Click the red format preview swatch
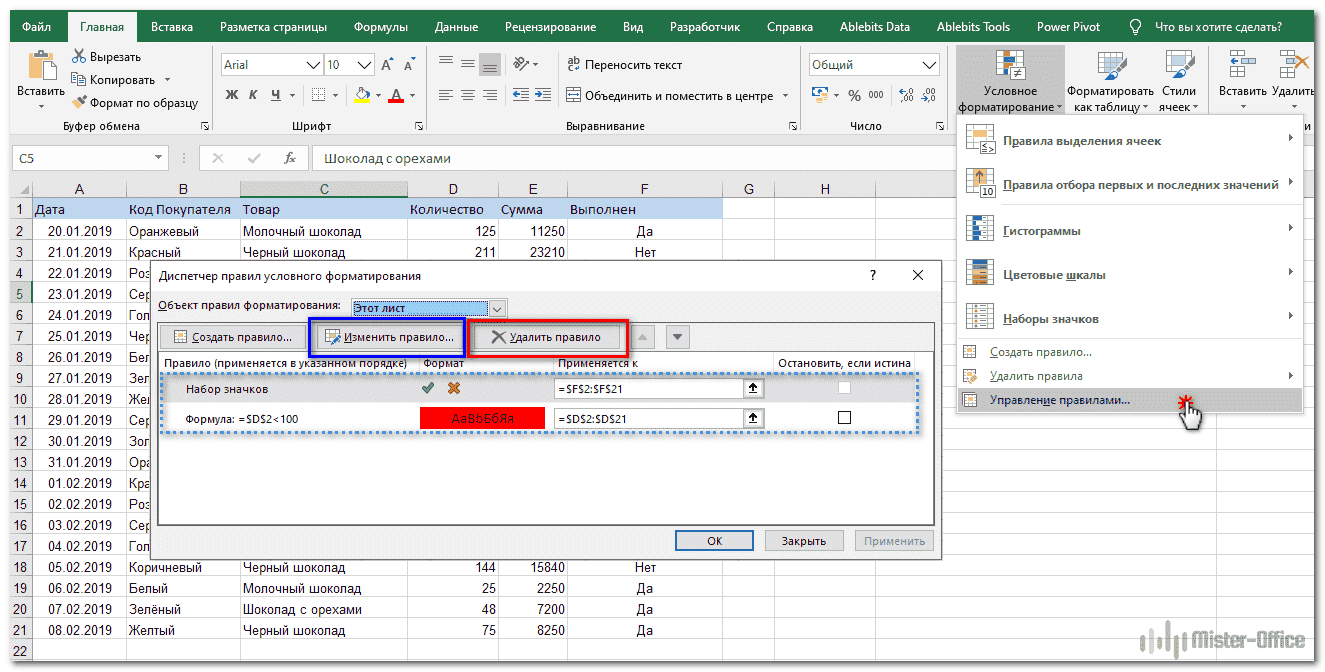1325x672 pixels. [483, 418]
